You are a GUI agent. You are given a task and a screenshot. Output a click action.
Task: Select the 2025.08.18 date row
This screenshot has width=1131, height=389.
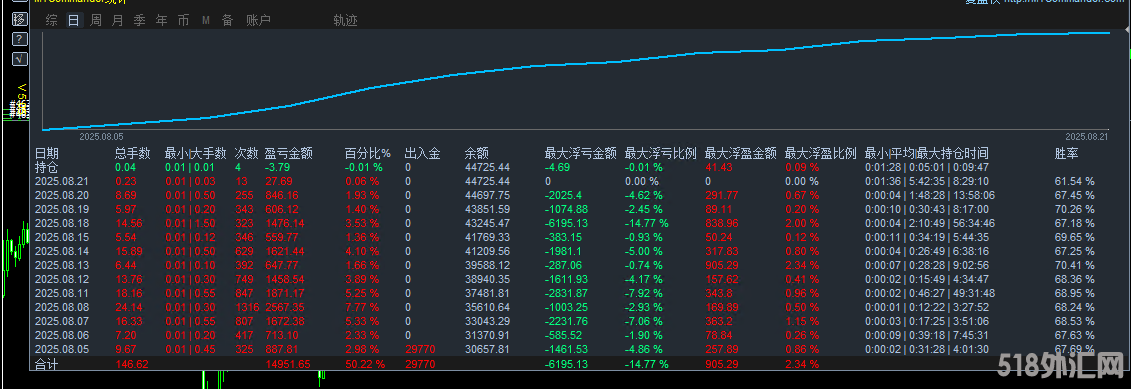pos(61,223)
